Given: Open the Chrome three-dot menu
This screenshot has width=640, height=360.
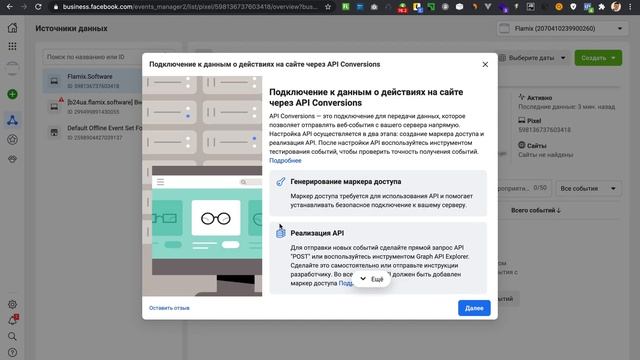Looking at the screenshot, I should coord(631,7).
